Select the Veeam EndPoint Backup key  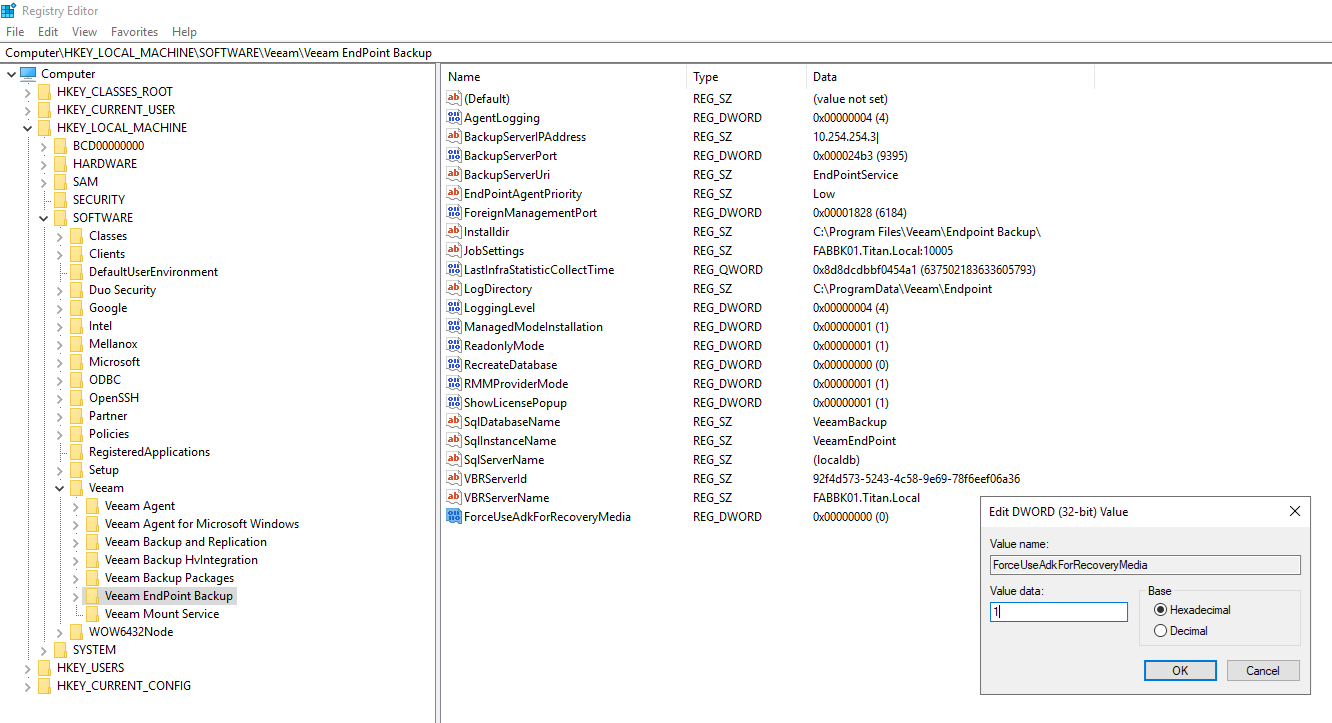click(x=169, y=596)
